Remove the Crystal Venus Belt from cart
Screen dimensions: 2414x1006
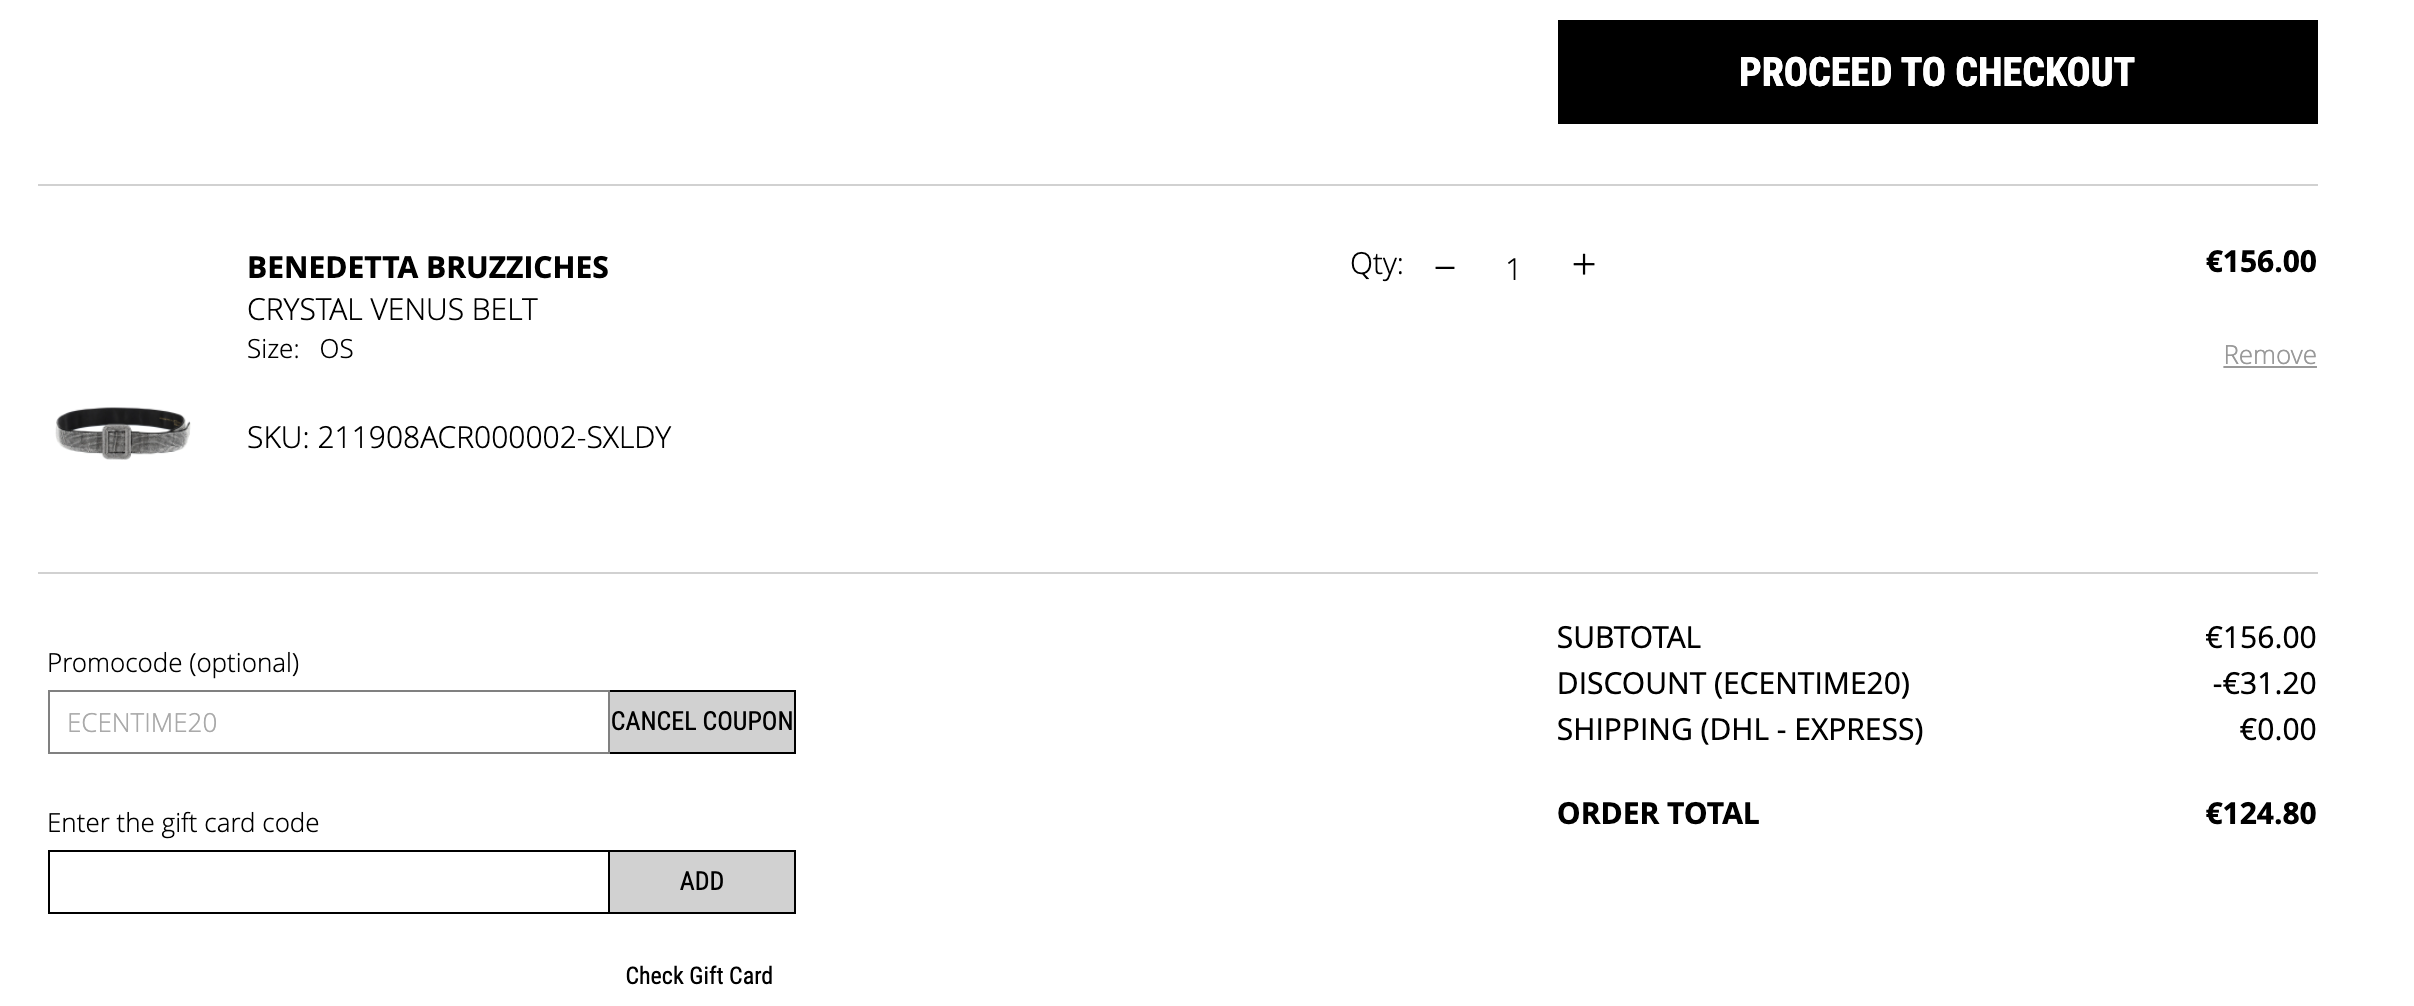click(2269, 355)
